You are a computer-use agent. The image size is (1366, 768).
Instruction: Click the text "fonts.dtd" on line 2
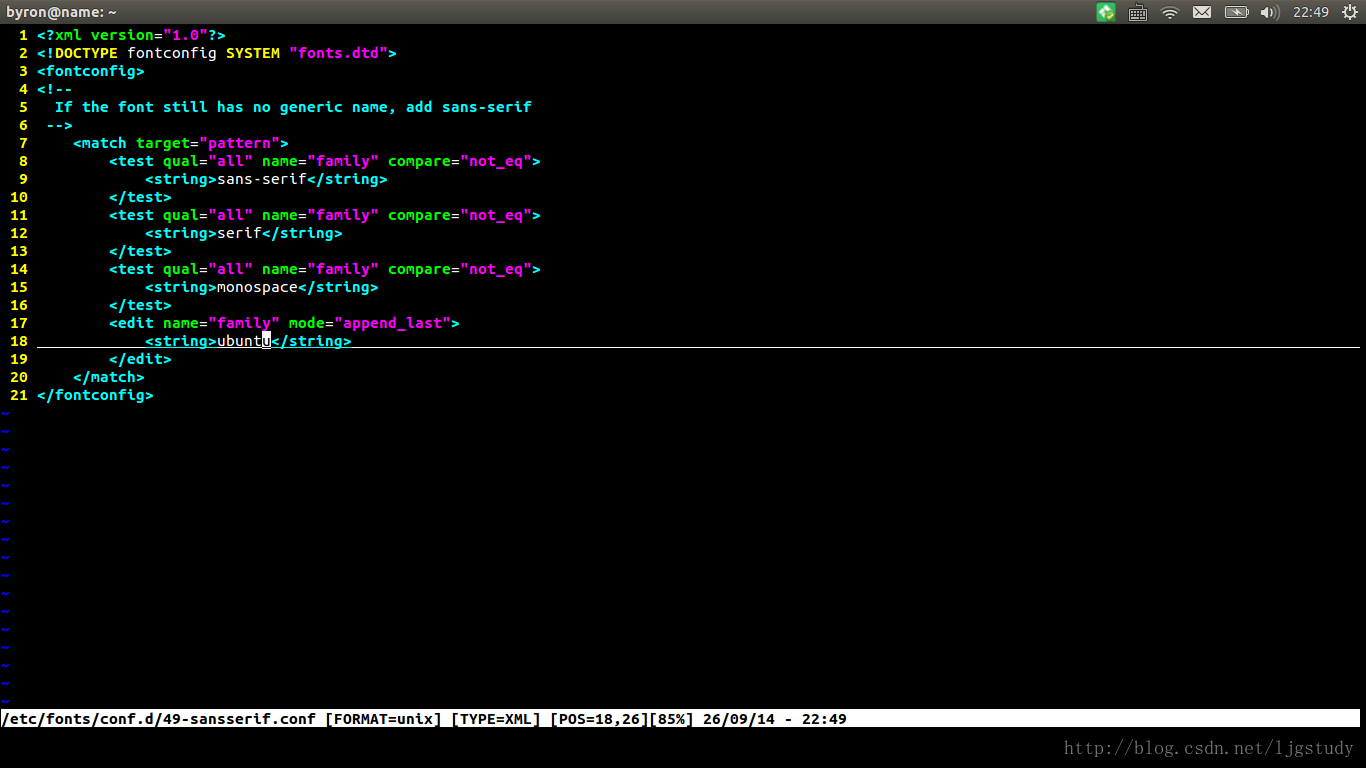338,53
